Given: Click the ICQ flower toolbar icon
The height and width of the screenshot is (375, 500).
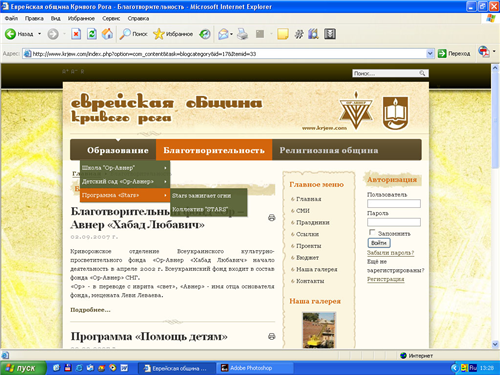Looking at the screenshot, I should (x=299, y=34).
